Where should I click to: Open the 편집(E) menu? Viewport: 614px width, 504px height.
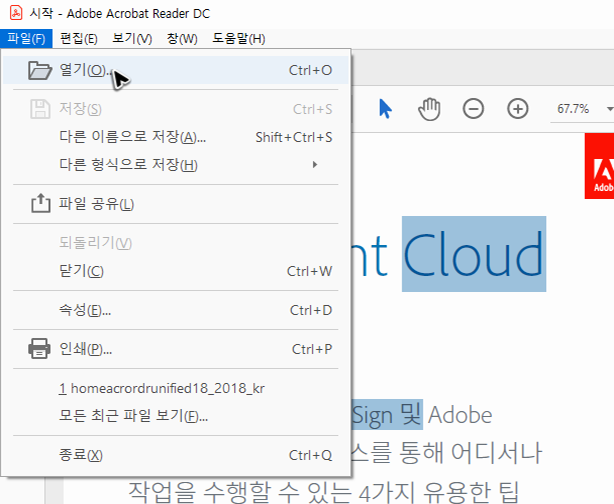pyautogui.click(x=79, y=39)
